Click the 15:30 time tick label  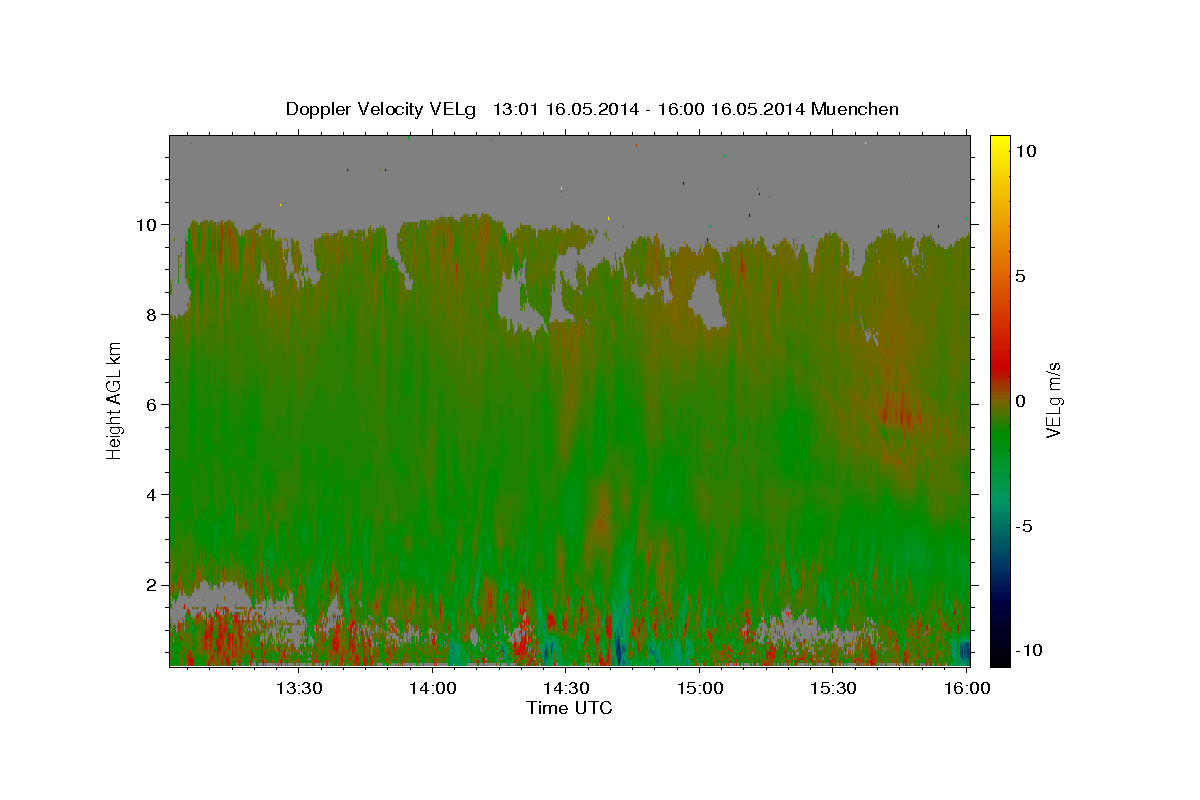[x=833, y=689]
